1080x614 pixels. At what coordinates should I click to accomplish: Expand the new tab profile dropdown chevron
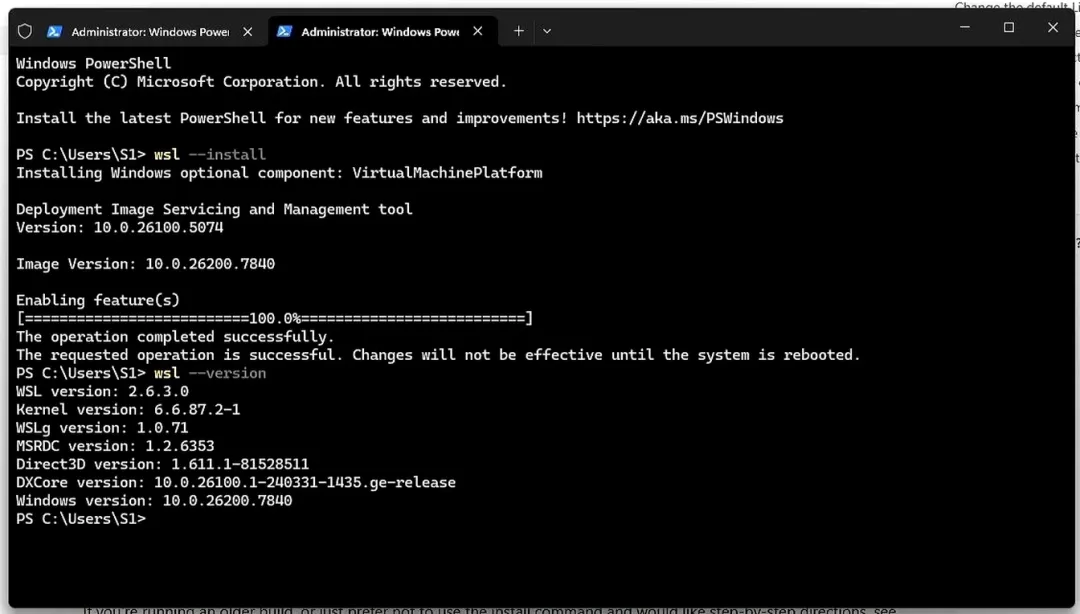(547, 31)
